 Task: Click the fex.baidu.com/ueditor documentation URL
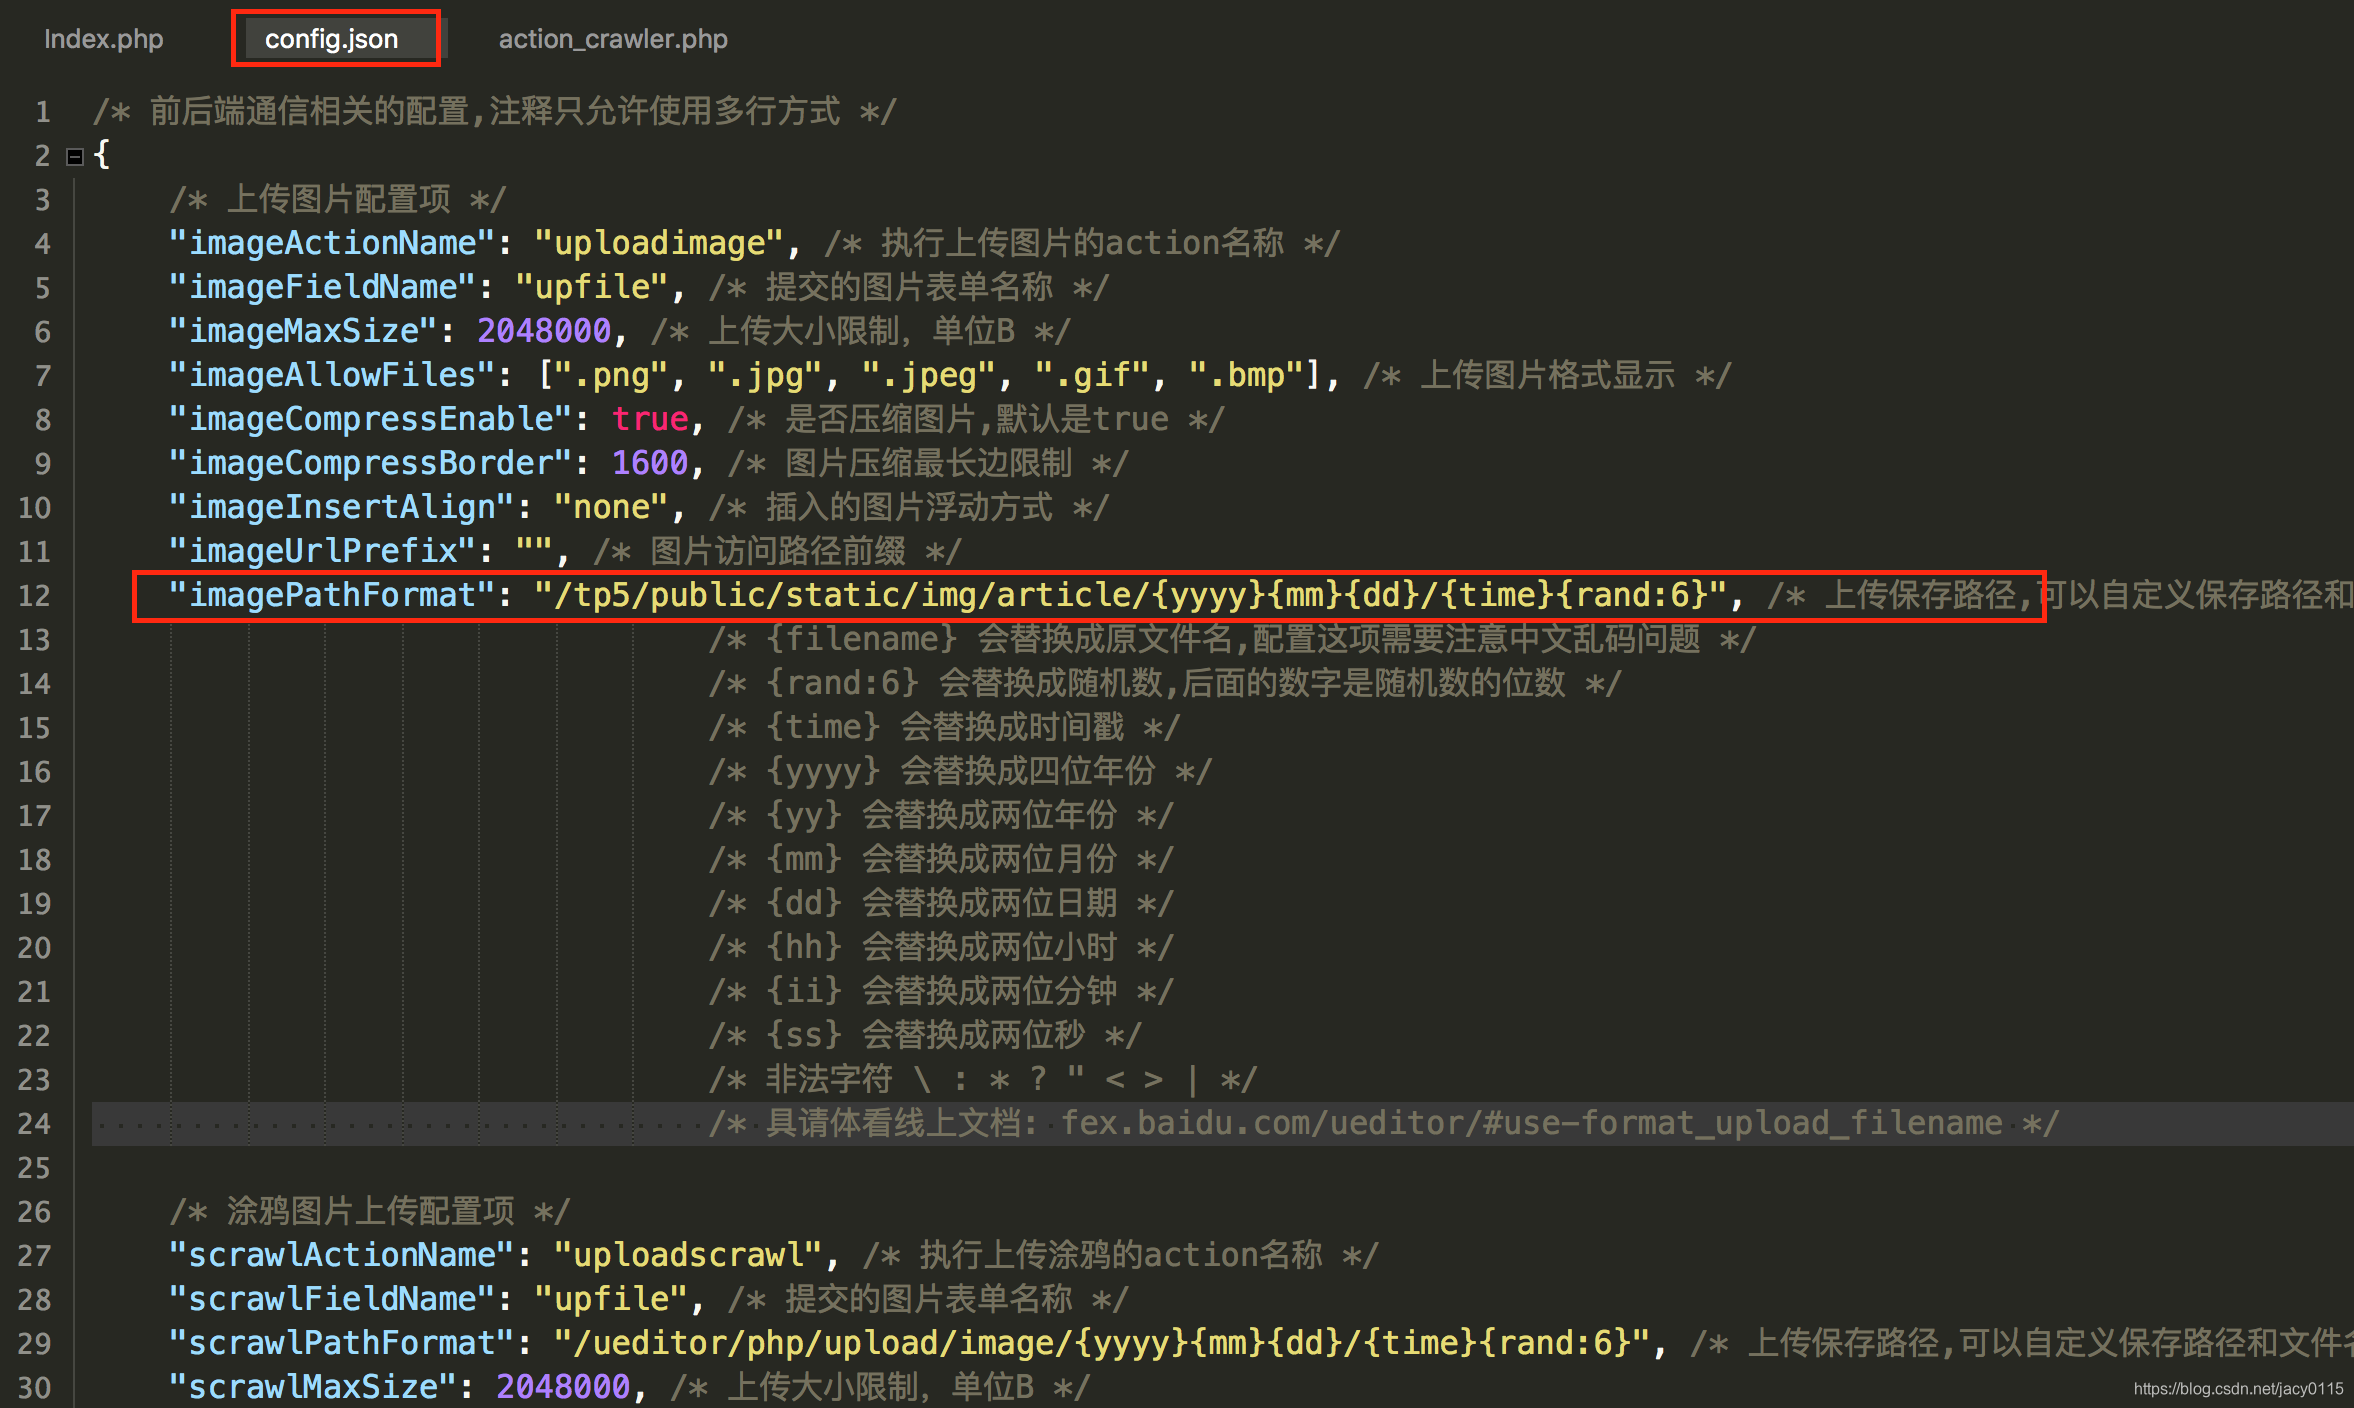[x=1531, y=1123]
